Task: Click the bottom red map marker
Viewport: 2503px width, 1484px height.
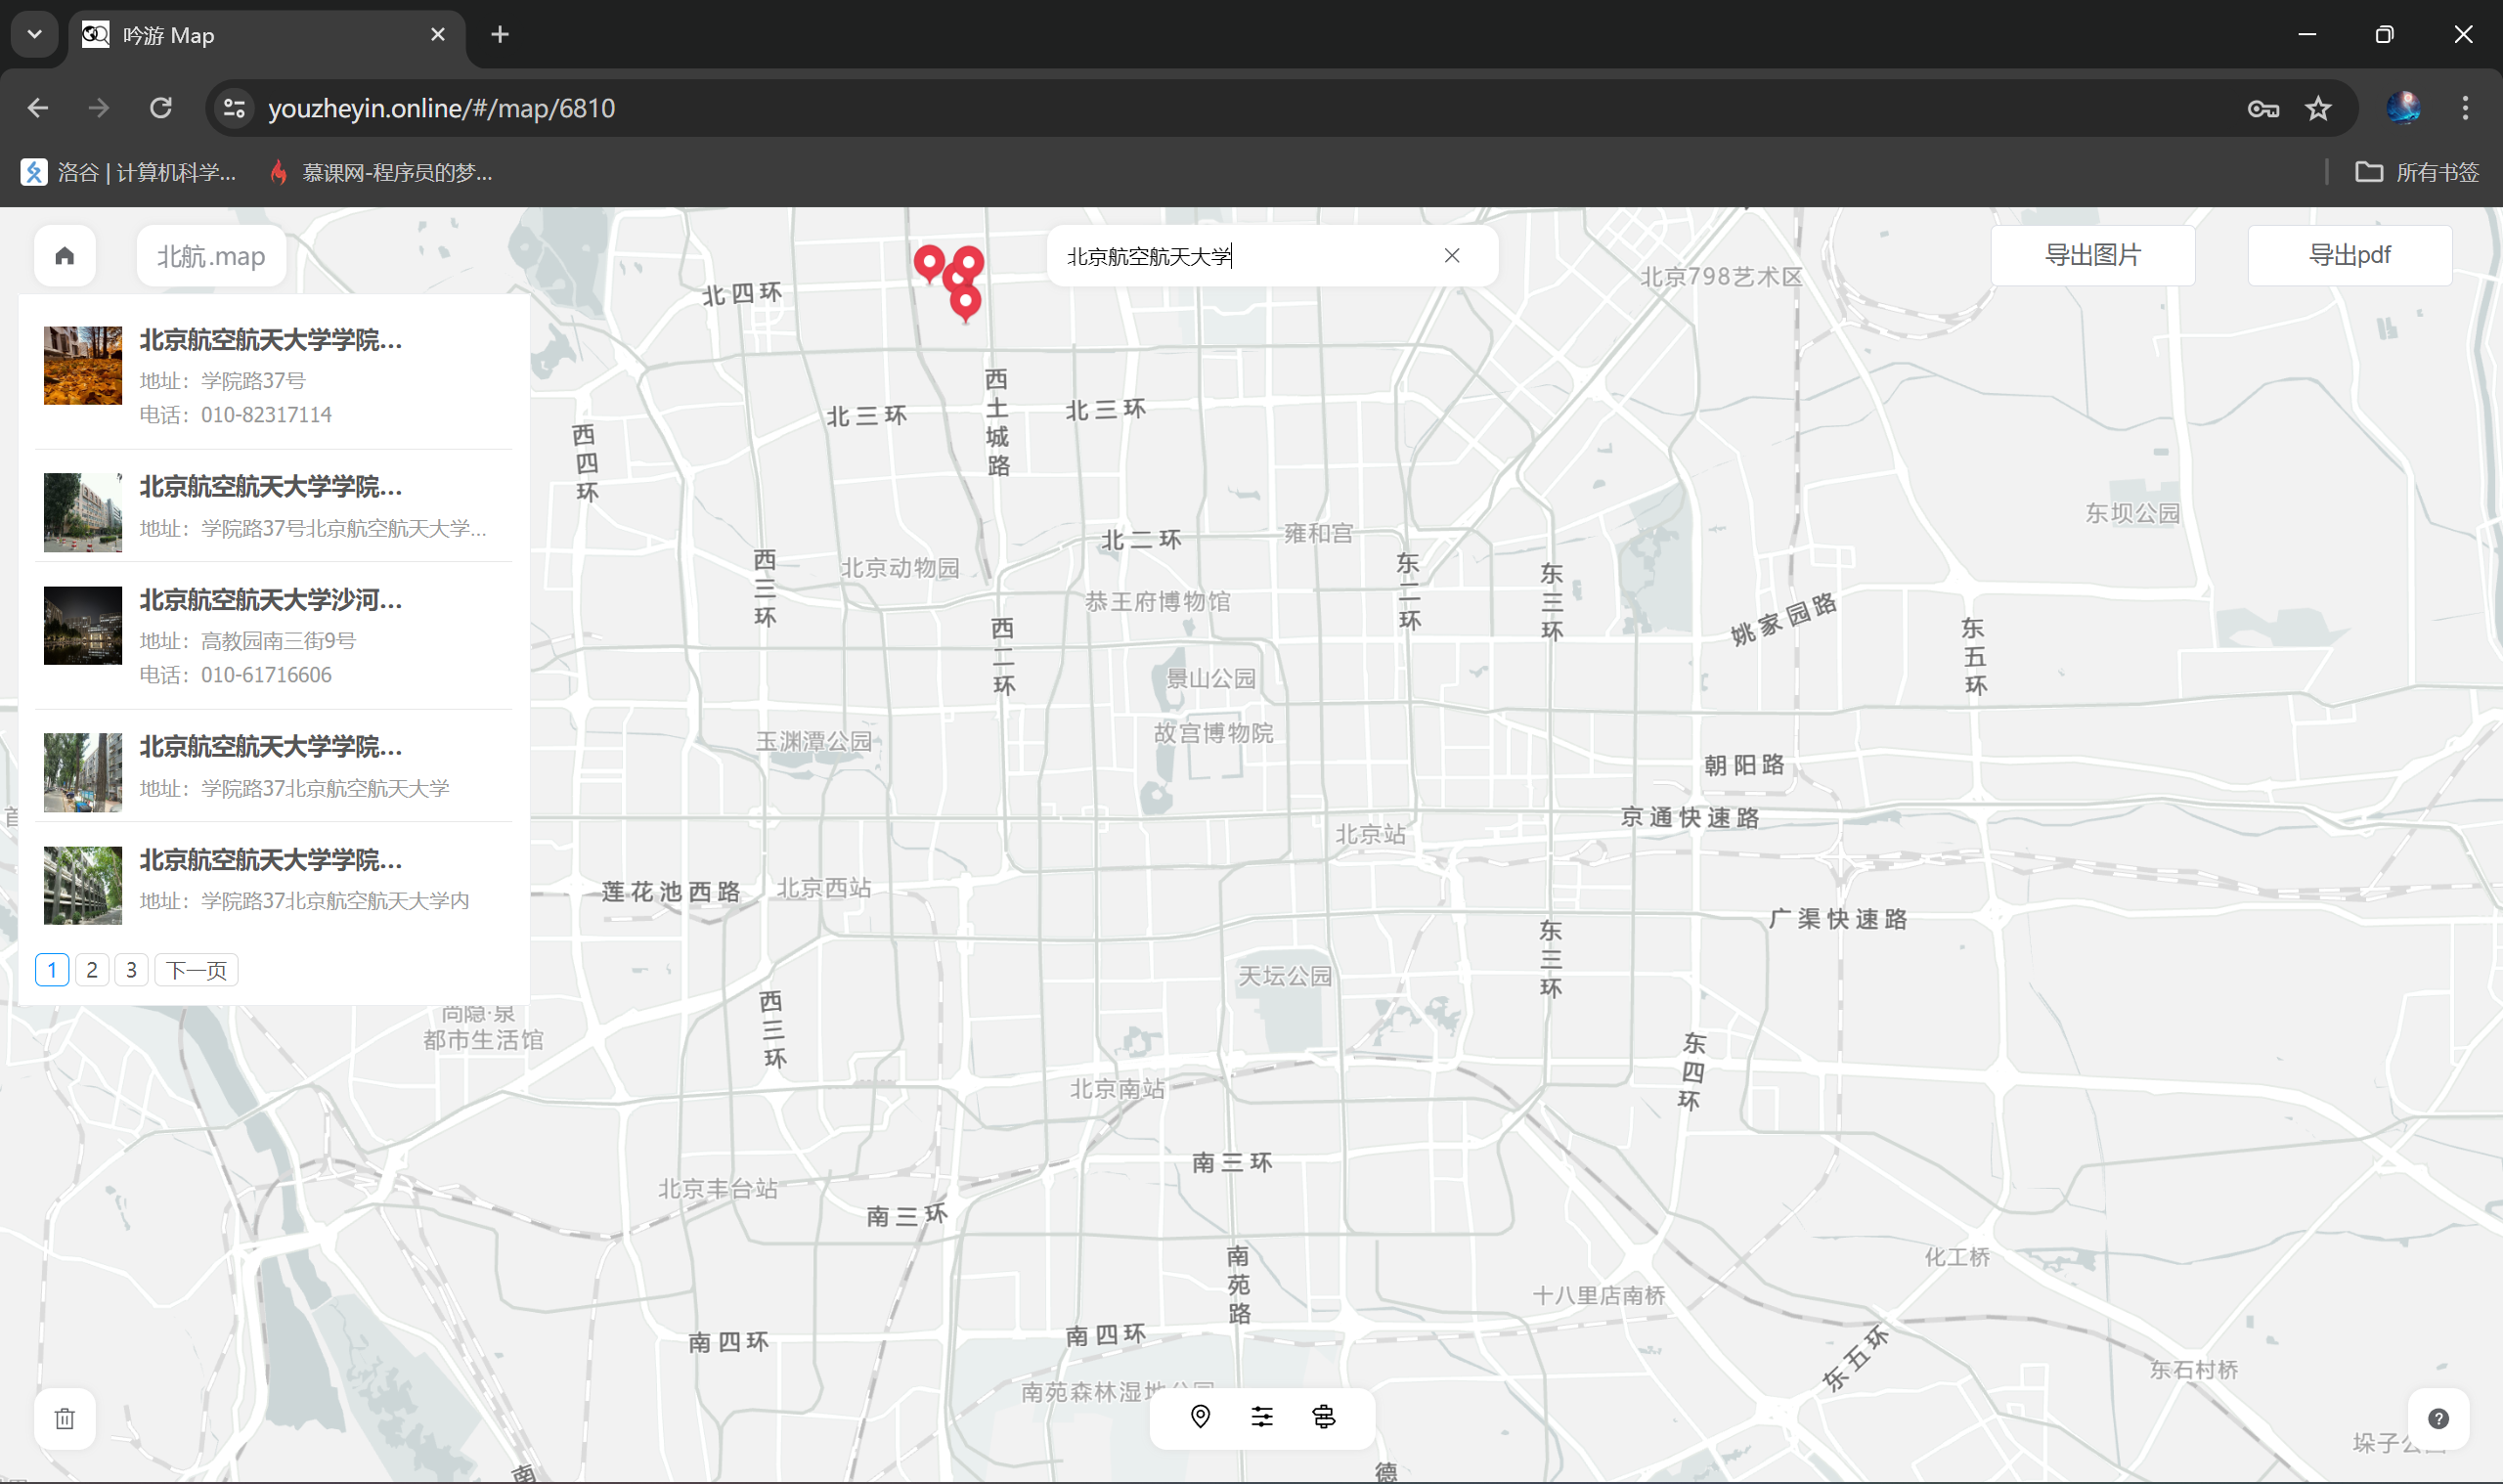Action: coord(966,303)
